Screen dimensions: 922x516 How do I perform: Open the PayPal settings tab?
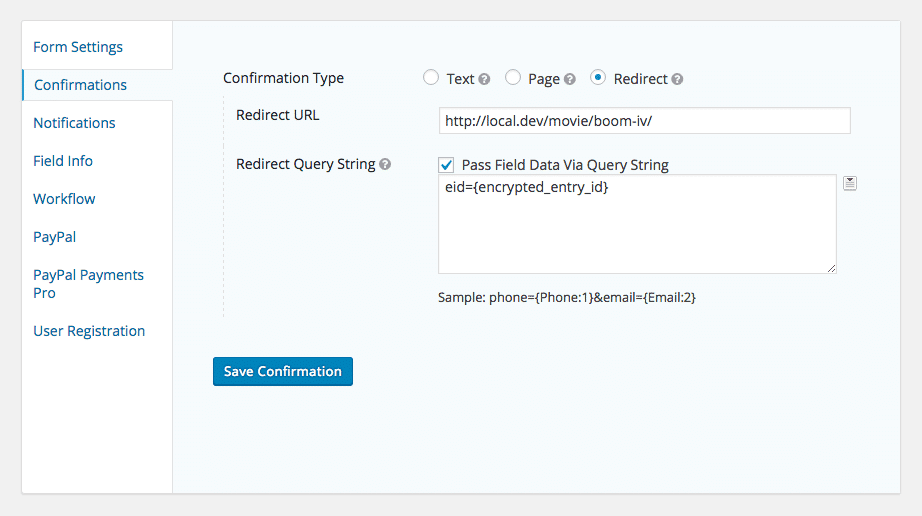tap(54, 237)
